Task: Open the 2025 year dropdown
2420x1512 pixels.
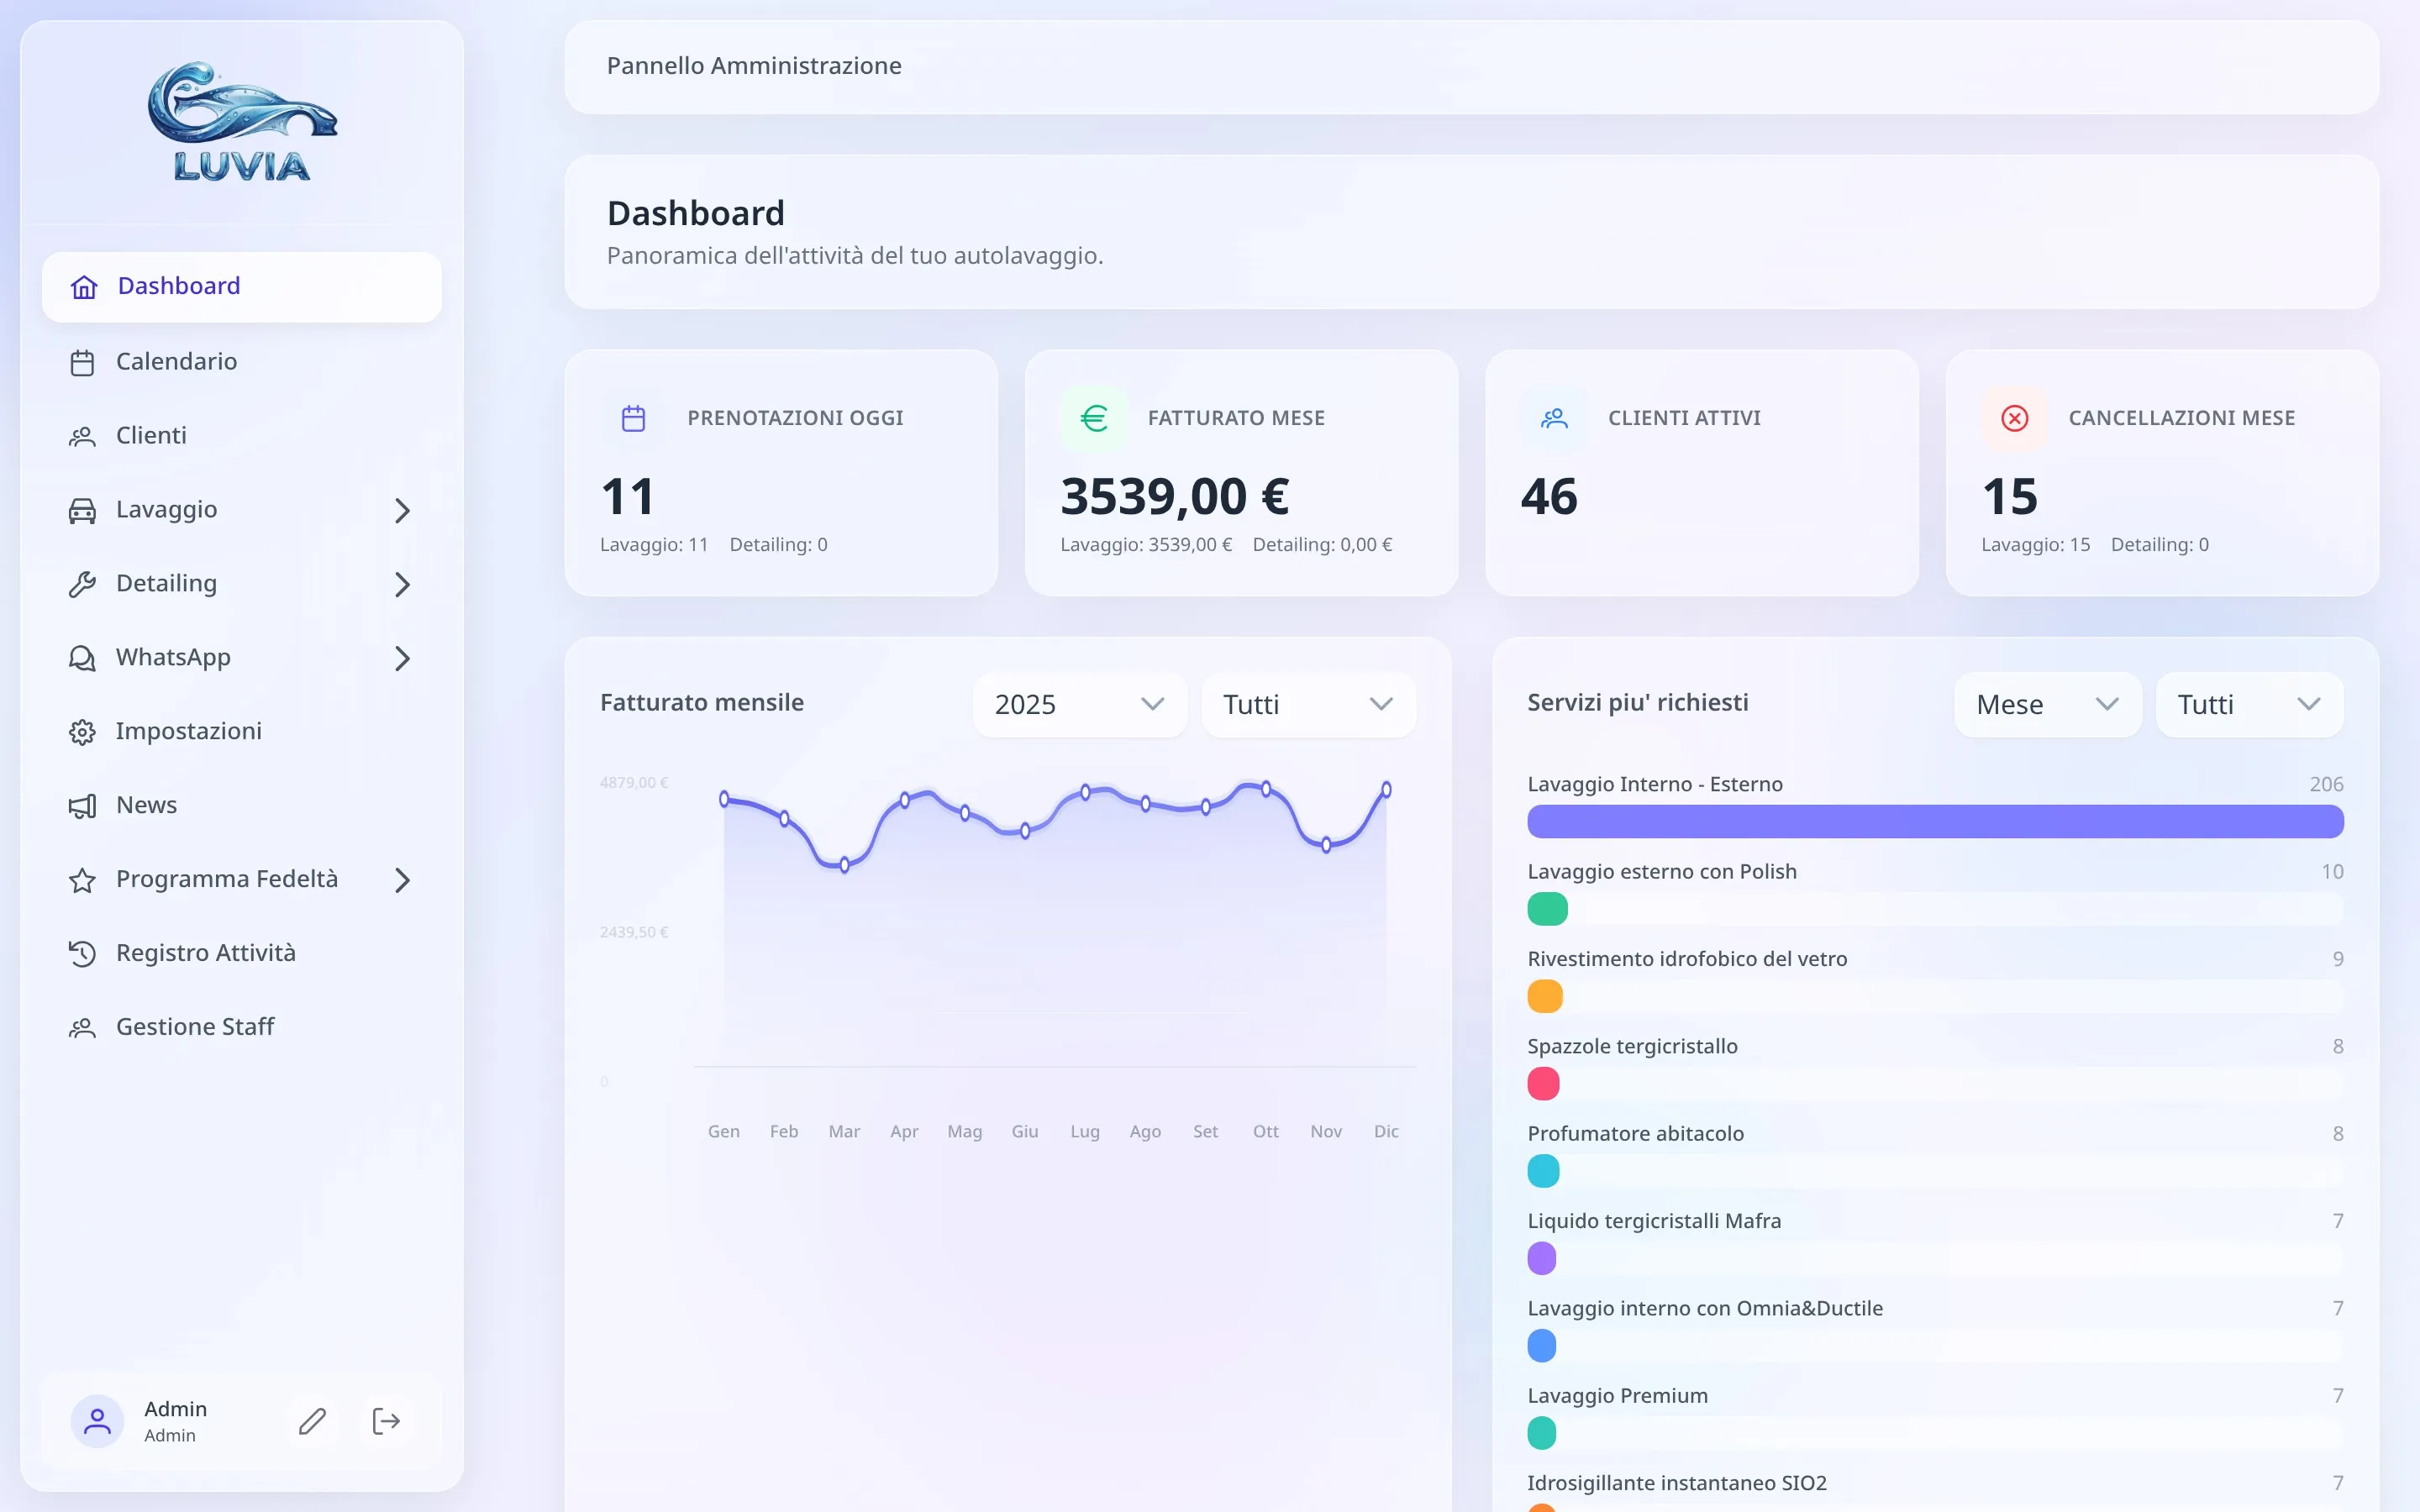Action: (1080, 705)
